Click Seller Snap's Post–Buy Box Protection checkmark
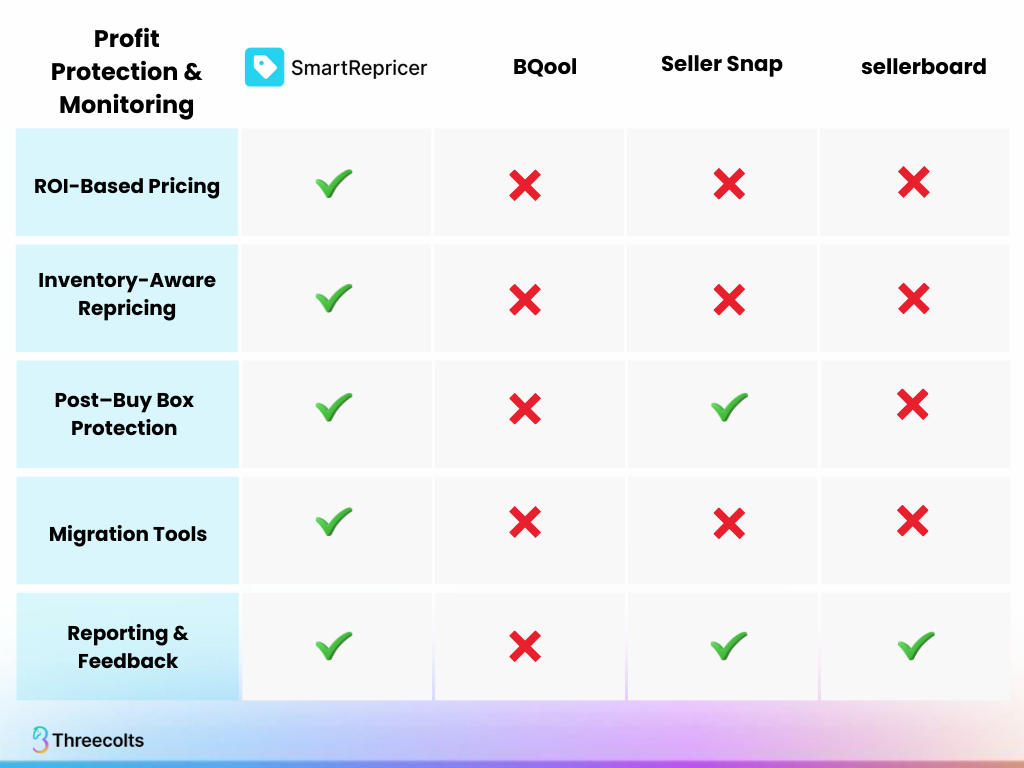Viewport: 1024px width, 768px height. 729,407
